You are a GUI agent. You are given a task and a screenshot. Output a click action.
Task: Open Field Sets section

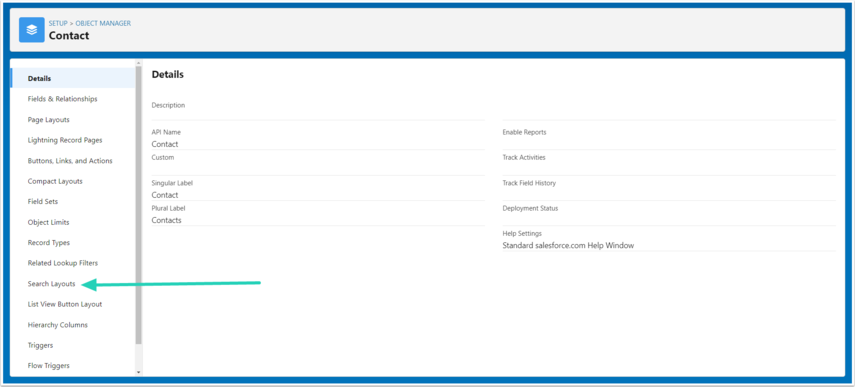[x=43, y=202]
